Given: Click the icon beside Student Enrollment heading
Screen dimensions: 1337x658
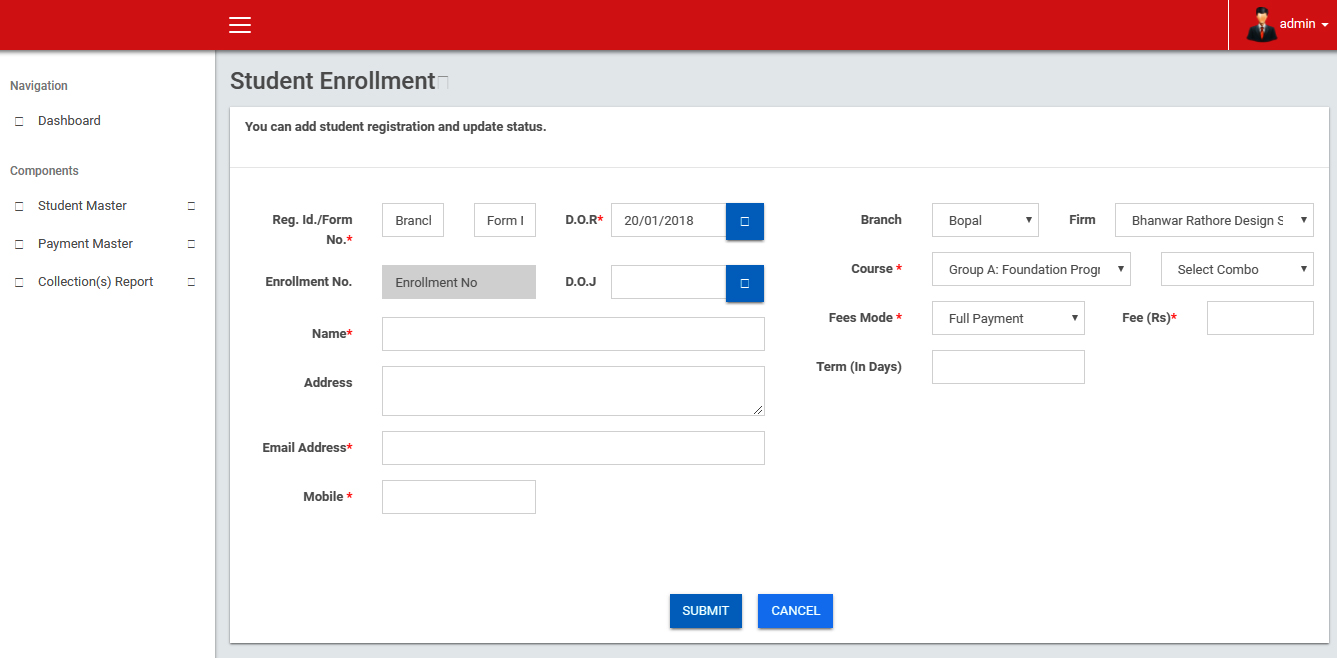Looking at the screenshot, I should 443,82.
